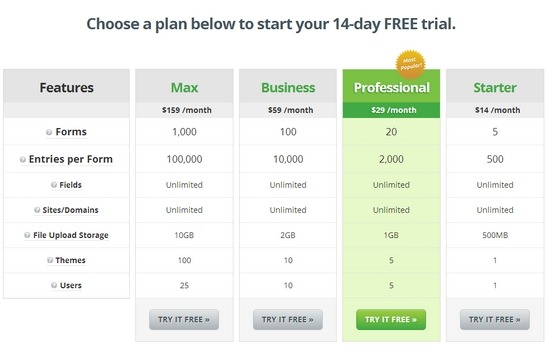Click the Sites/Domains feature label
Viewport: 549px width, 361px height.
click(x=70, y=210)
